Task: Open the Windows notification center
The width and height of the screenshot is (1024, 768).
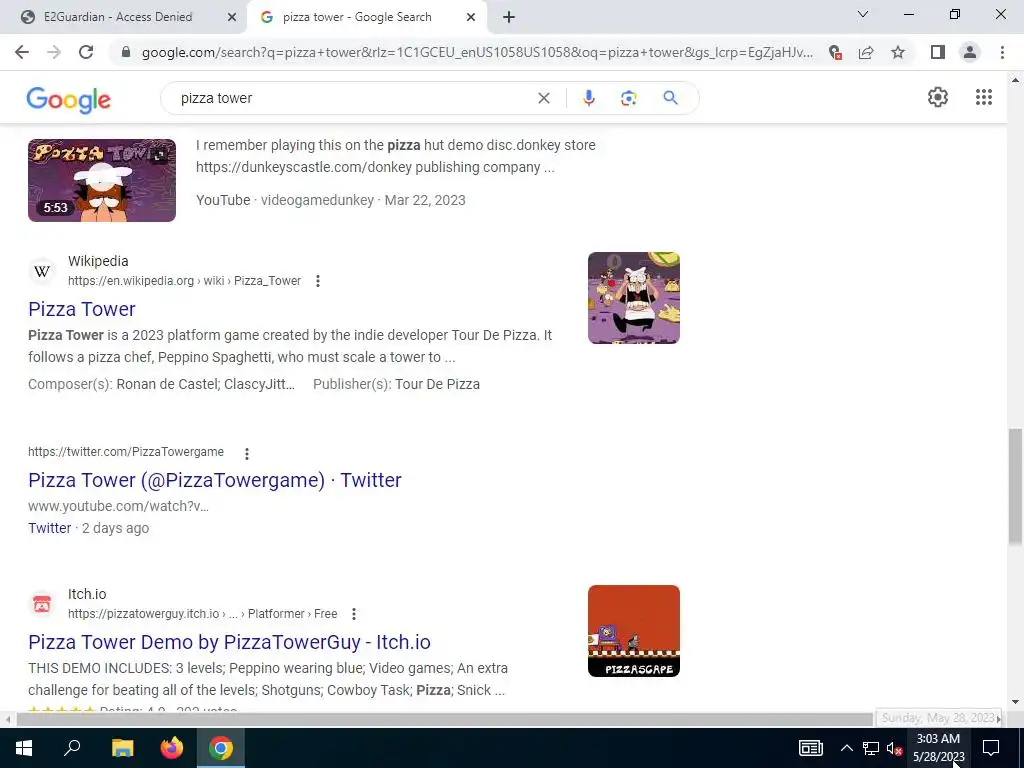Action: pyautogui.click(x=991, y=748)
